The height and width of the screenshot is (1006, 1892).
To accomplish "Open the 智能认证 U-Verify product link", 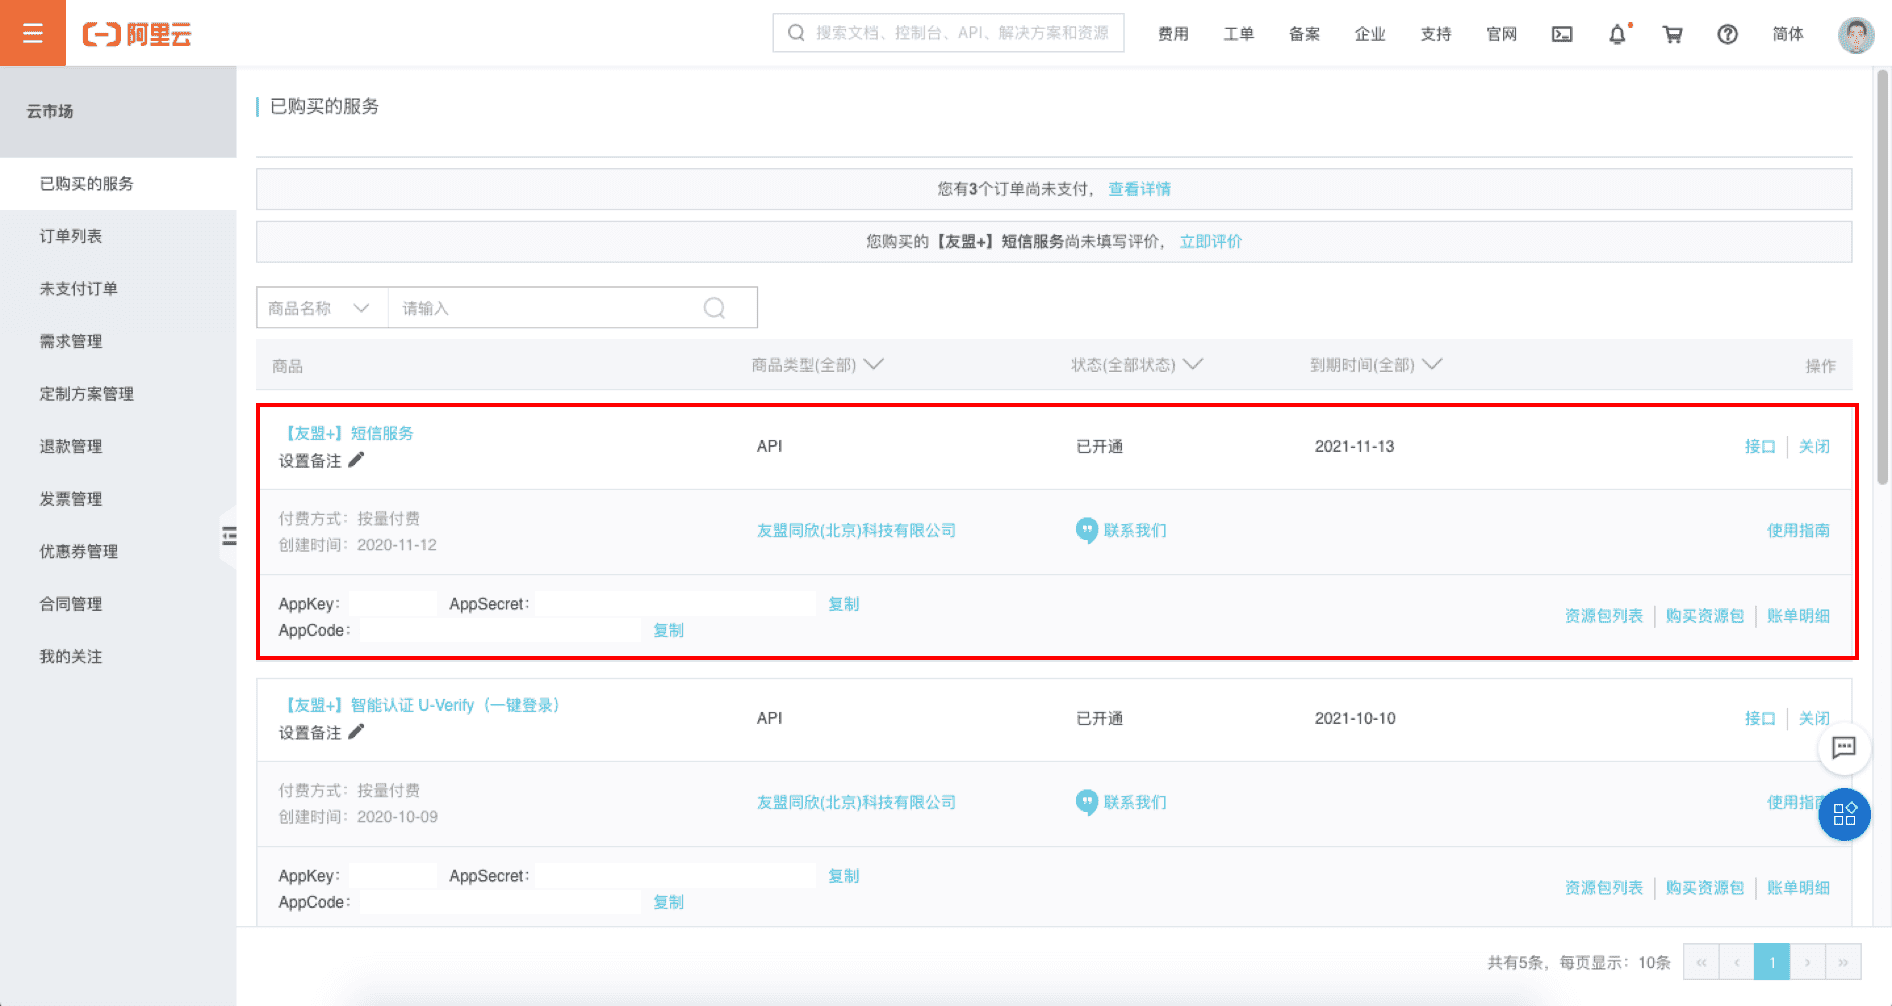I will [x=420, y=705].
